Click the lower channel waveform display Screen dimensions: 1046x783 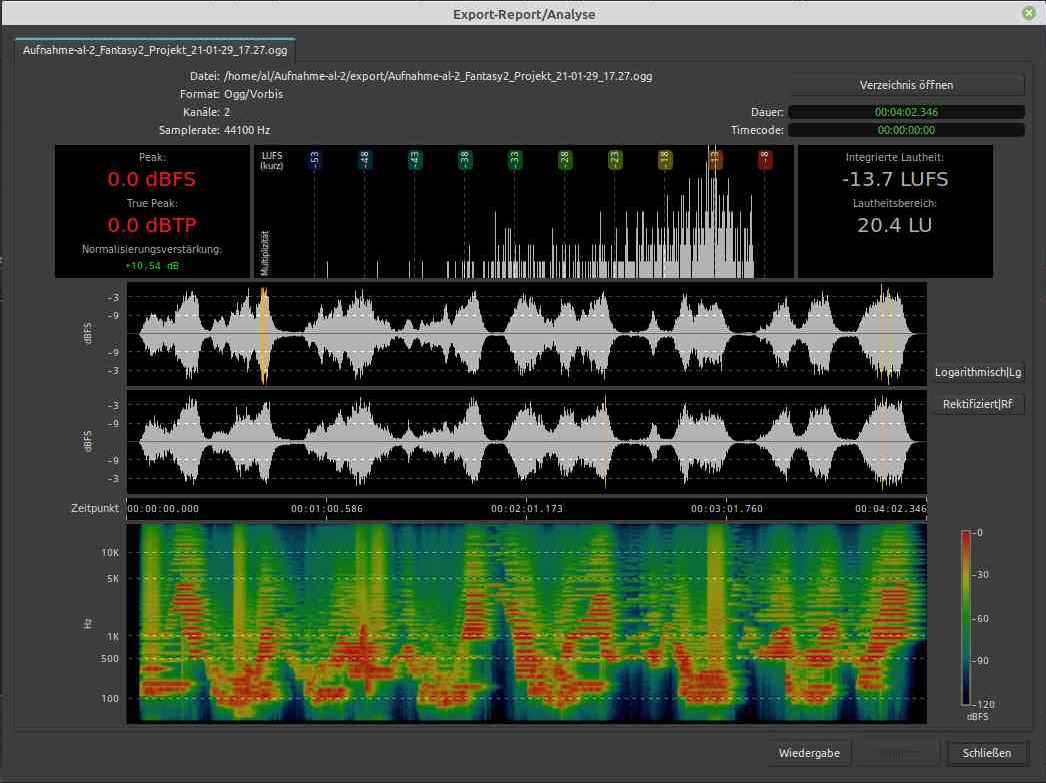(x=526, y=442)
